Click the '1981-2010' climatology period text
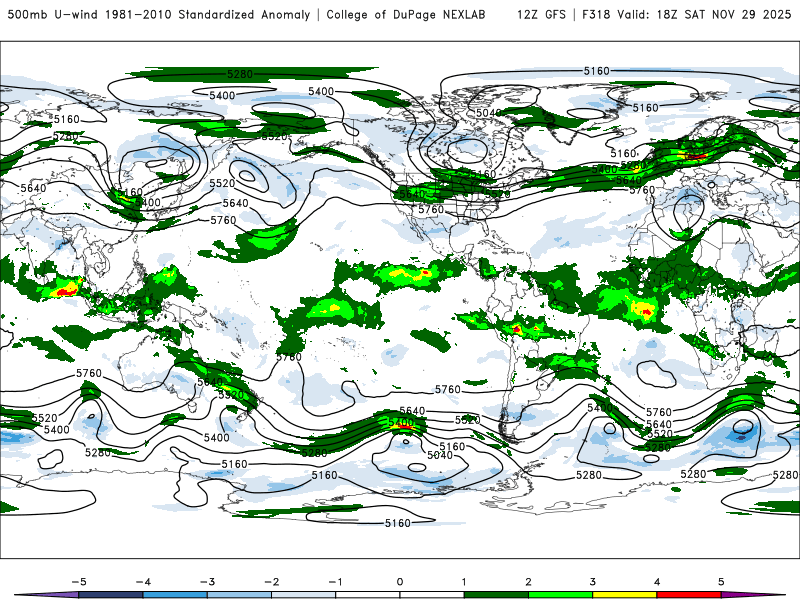The width and height of the screenshot is (800, 600). (x=138, y=14)
